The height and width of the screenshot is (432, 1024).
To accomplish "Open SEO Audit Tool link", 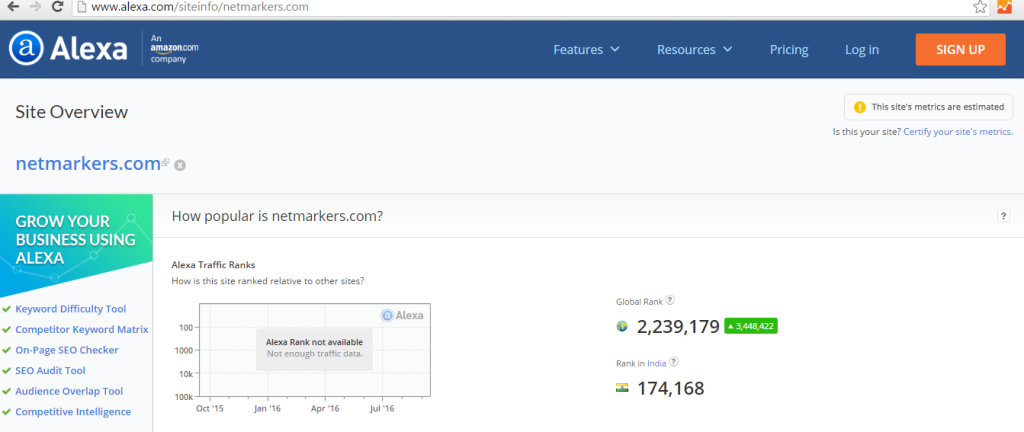I will tap(50, 371).
